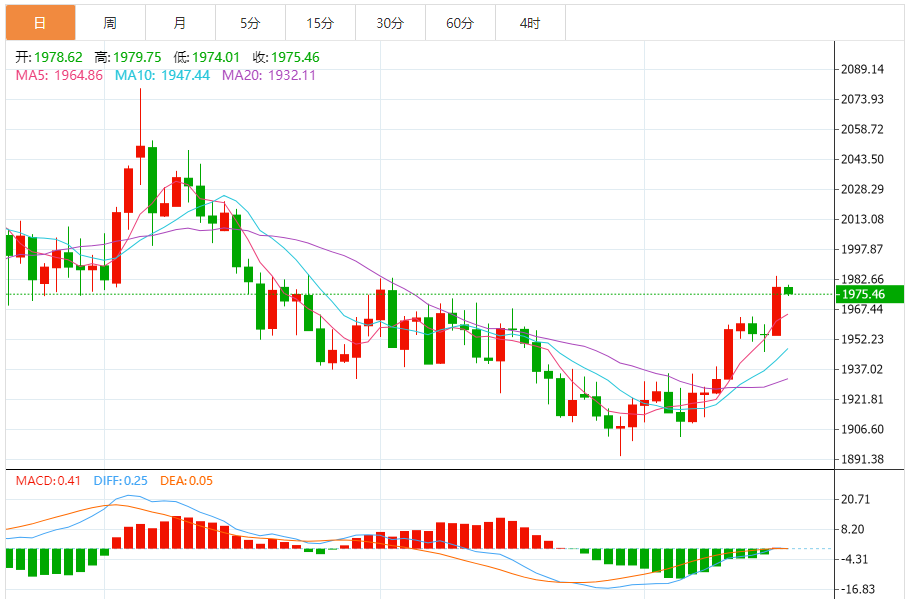
Task: Click the 1937.02 price axis label
Action: (862, 369)
